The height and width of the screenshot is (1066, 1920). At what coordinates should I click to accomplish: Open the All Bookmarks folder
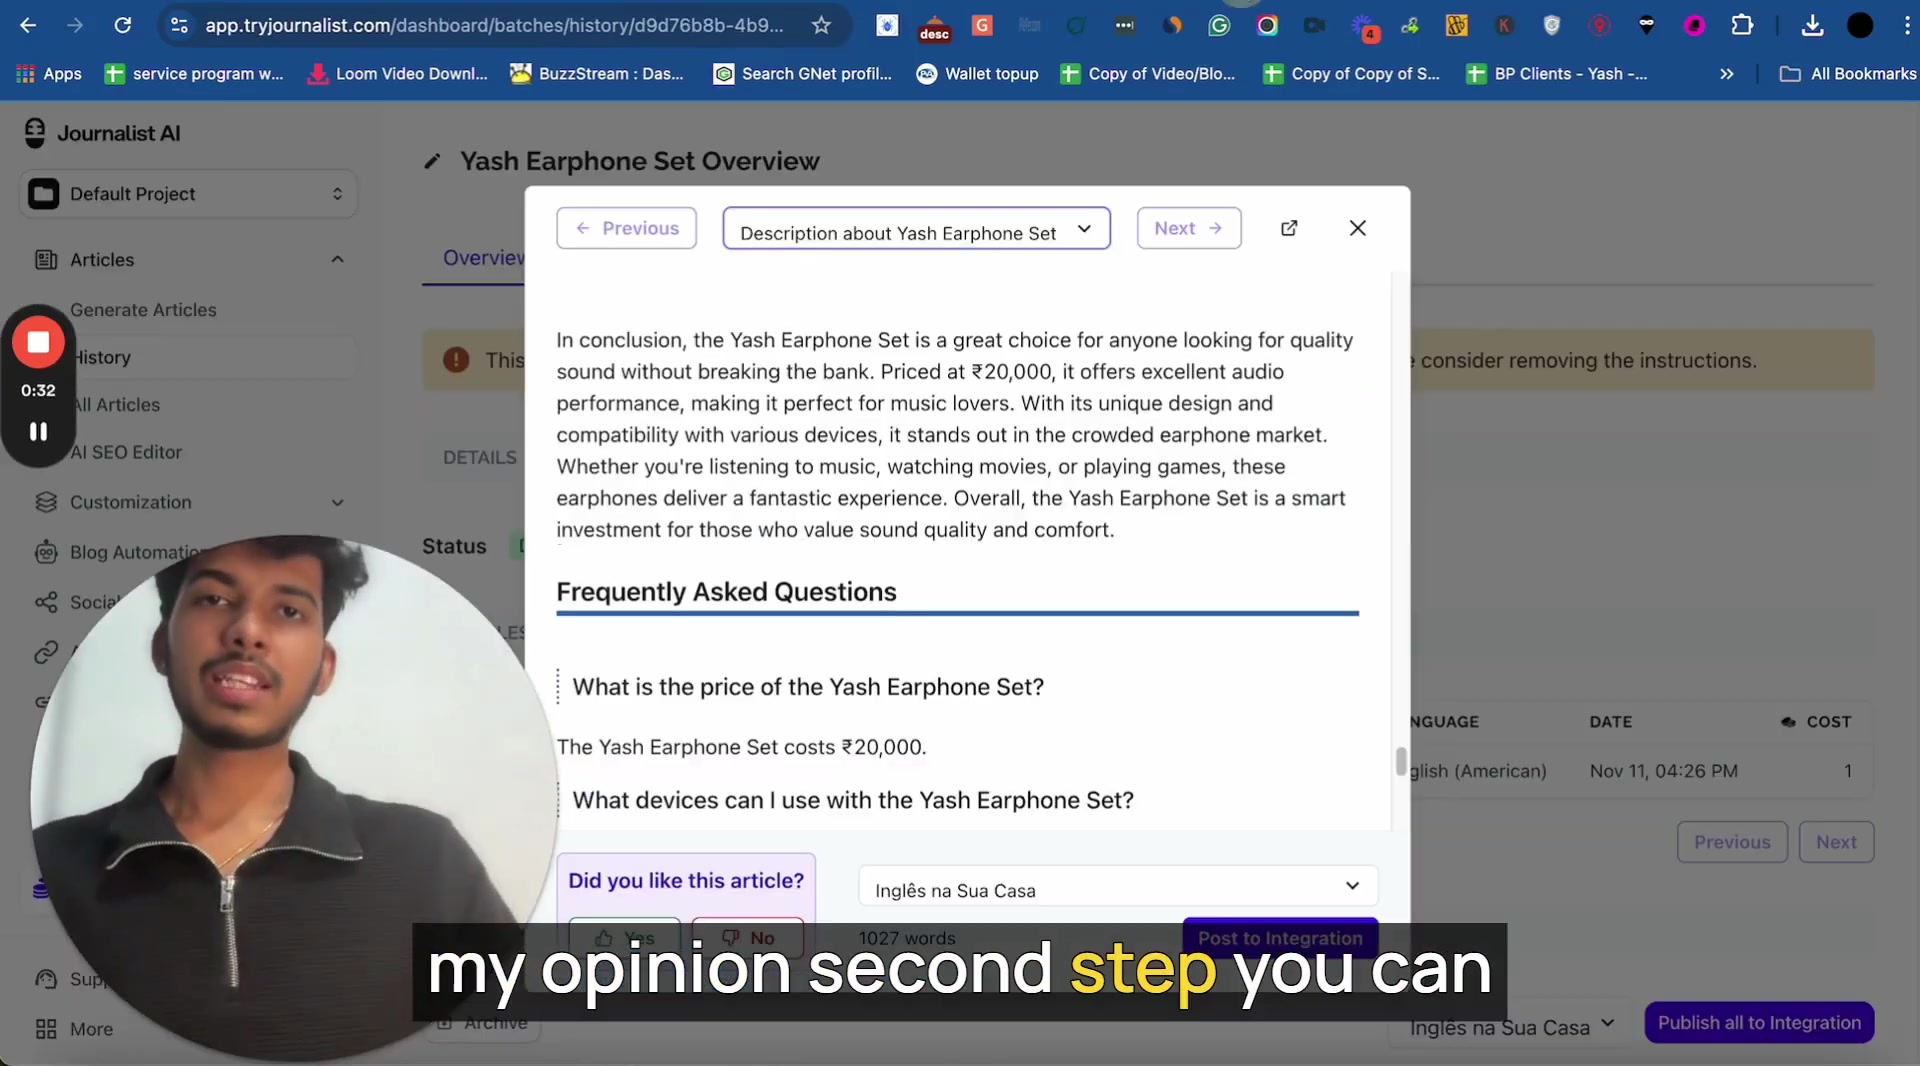[1848, 74]
